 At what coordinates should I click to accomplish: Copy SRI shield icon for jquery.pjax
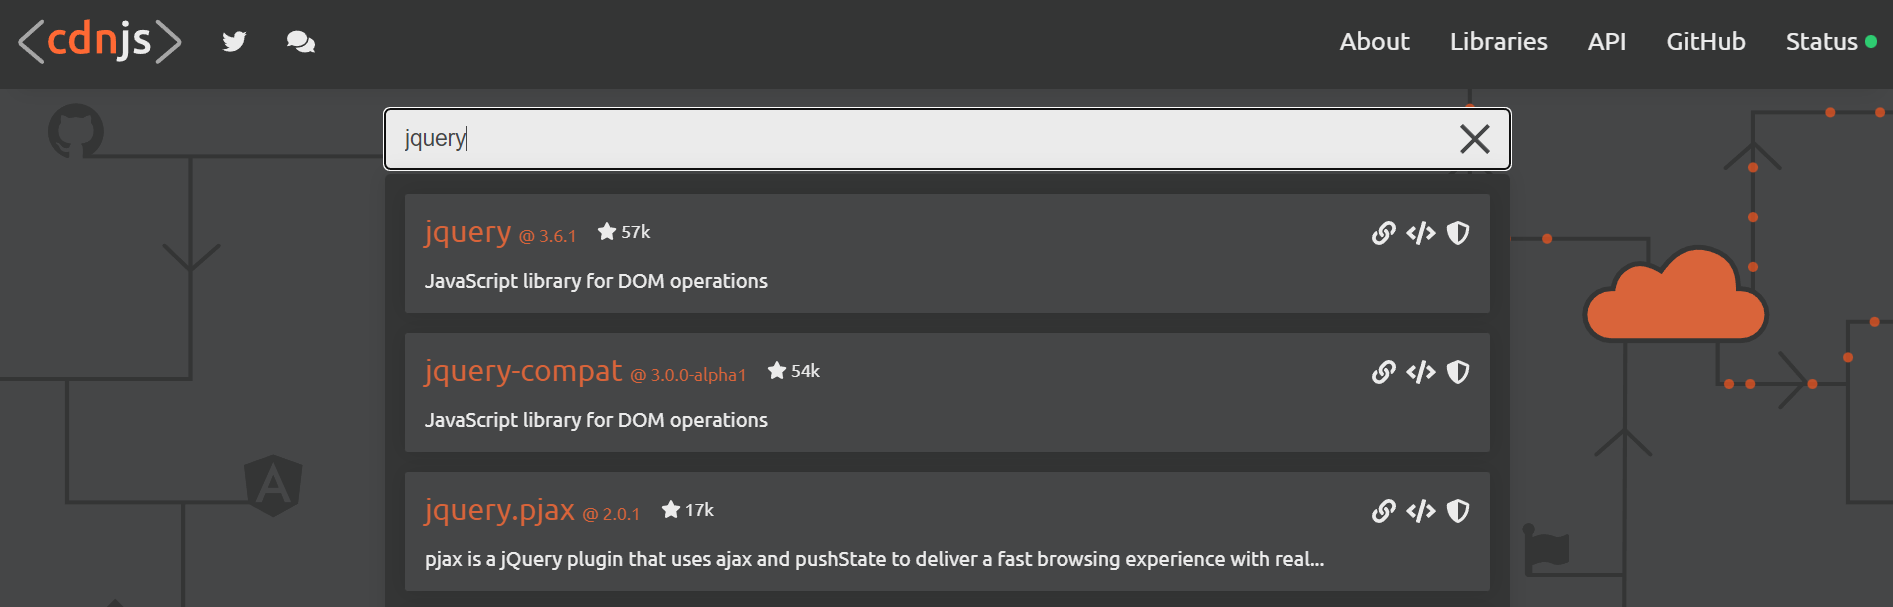click(1458, 511)
